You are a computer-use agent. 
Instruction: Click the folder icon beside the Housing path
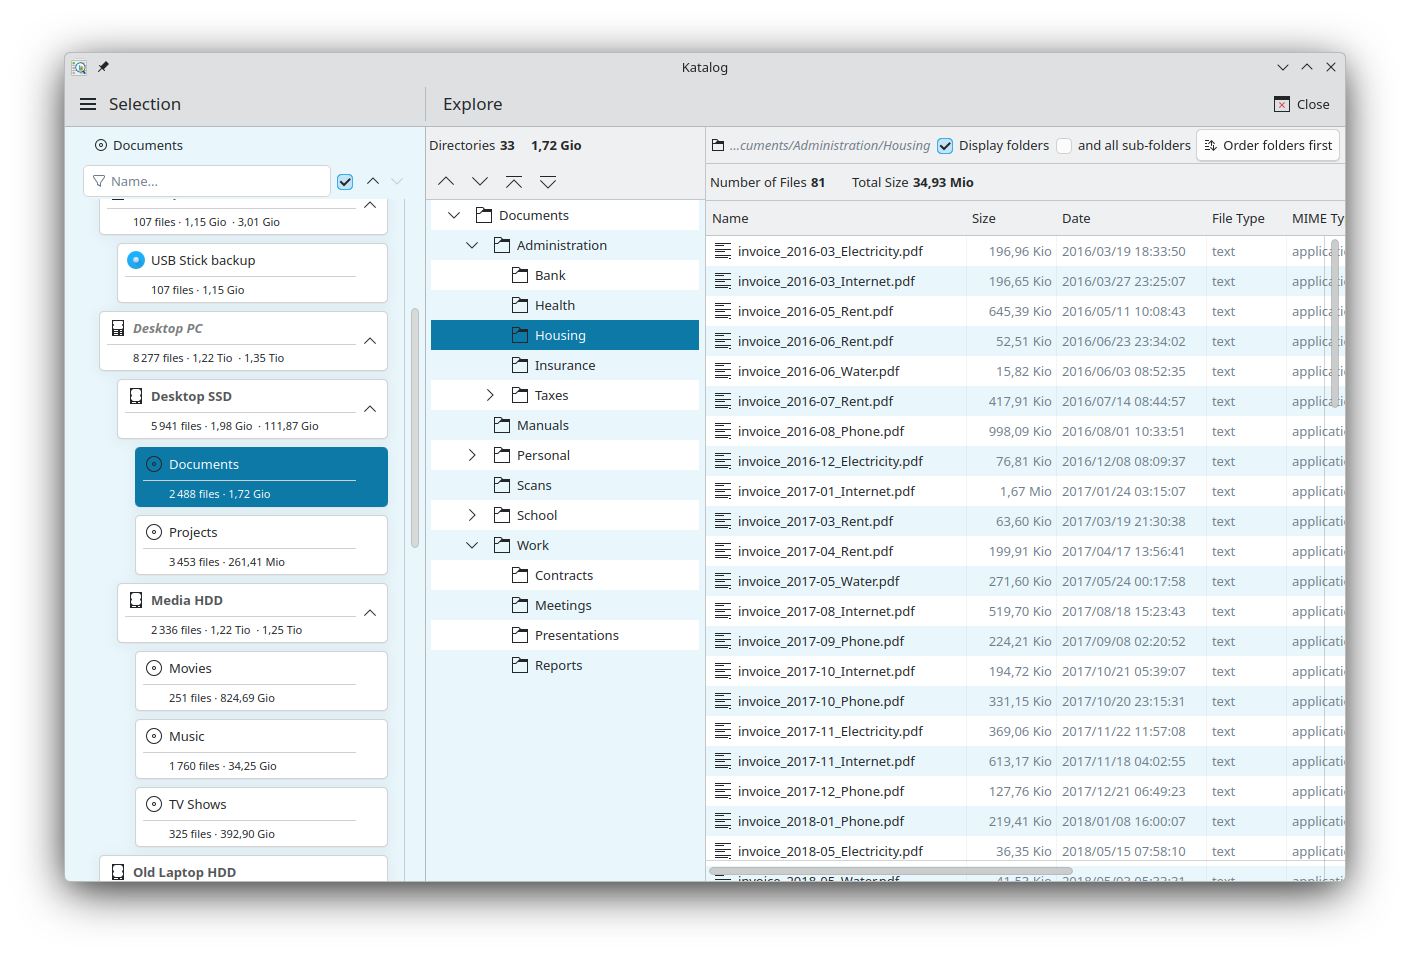point(718,145)
